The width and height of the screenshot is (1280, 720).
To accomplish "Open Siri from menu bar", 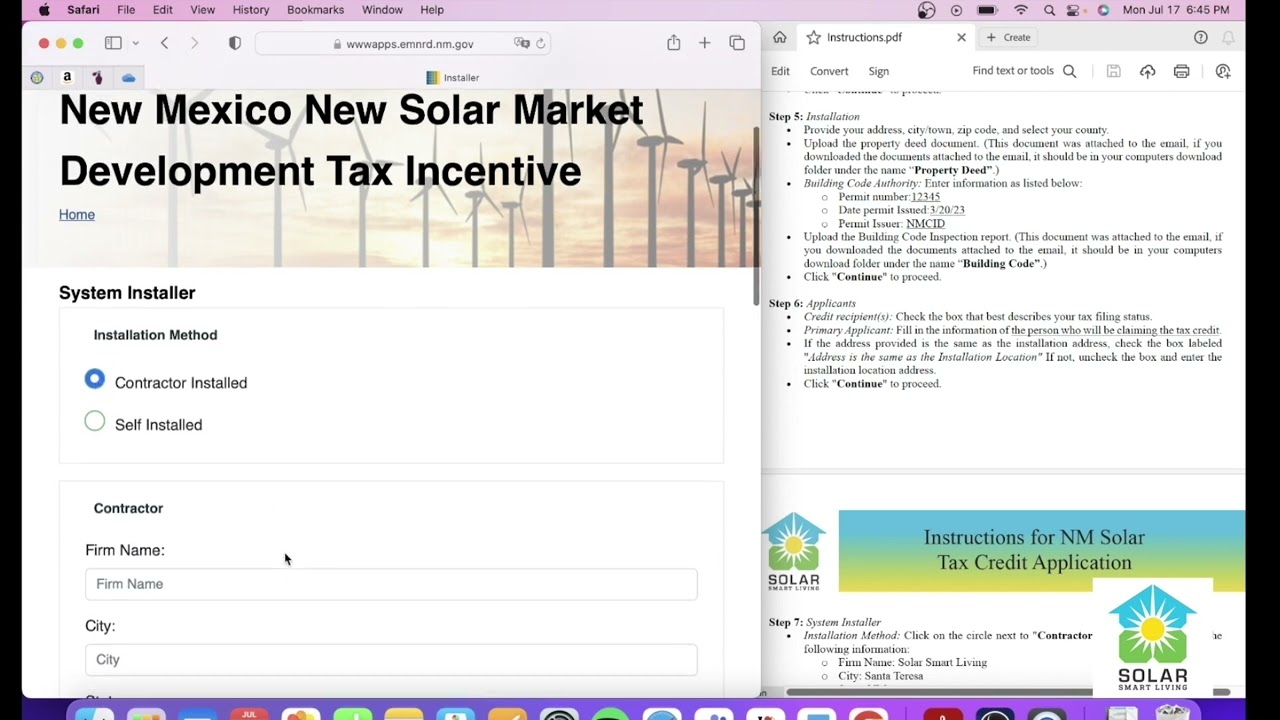I will (1103, 10).
